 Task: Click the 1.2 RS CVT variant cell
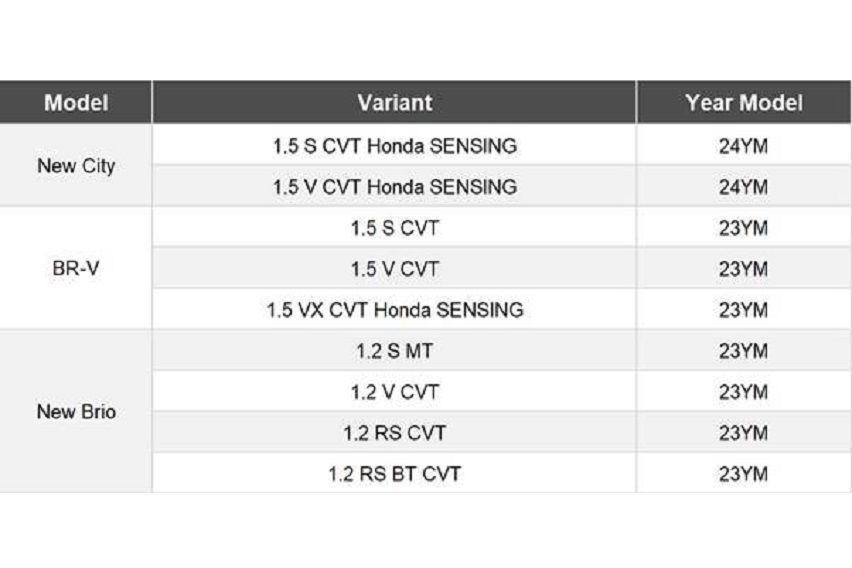[394, 433]
